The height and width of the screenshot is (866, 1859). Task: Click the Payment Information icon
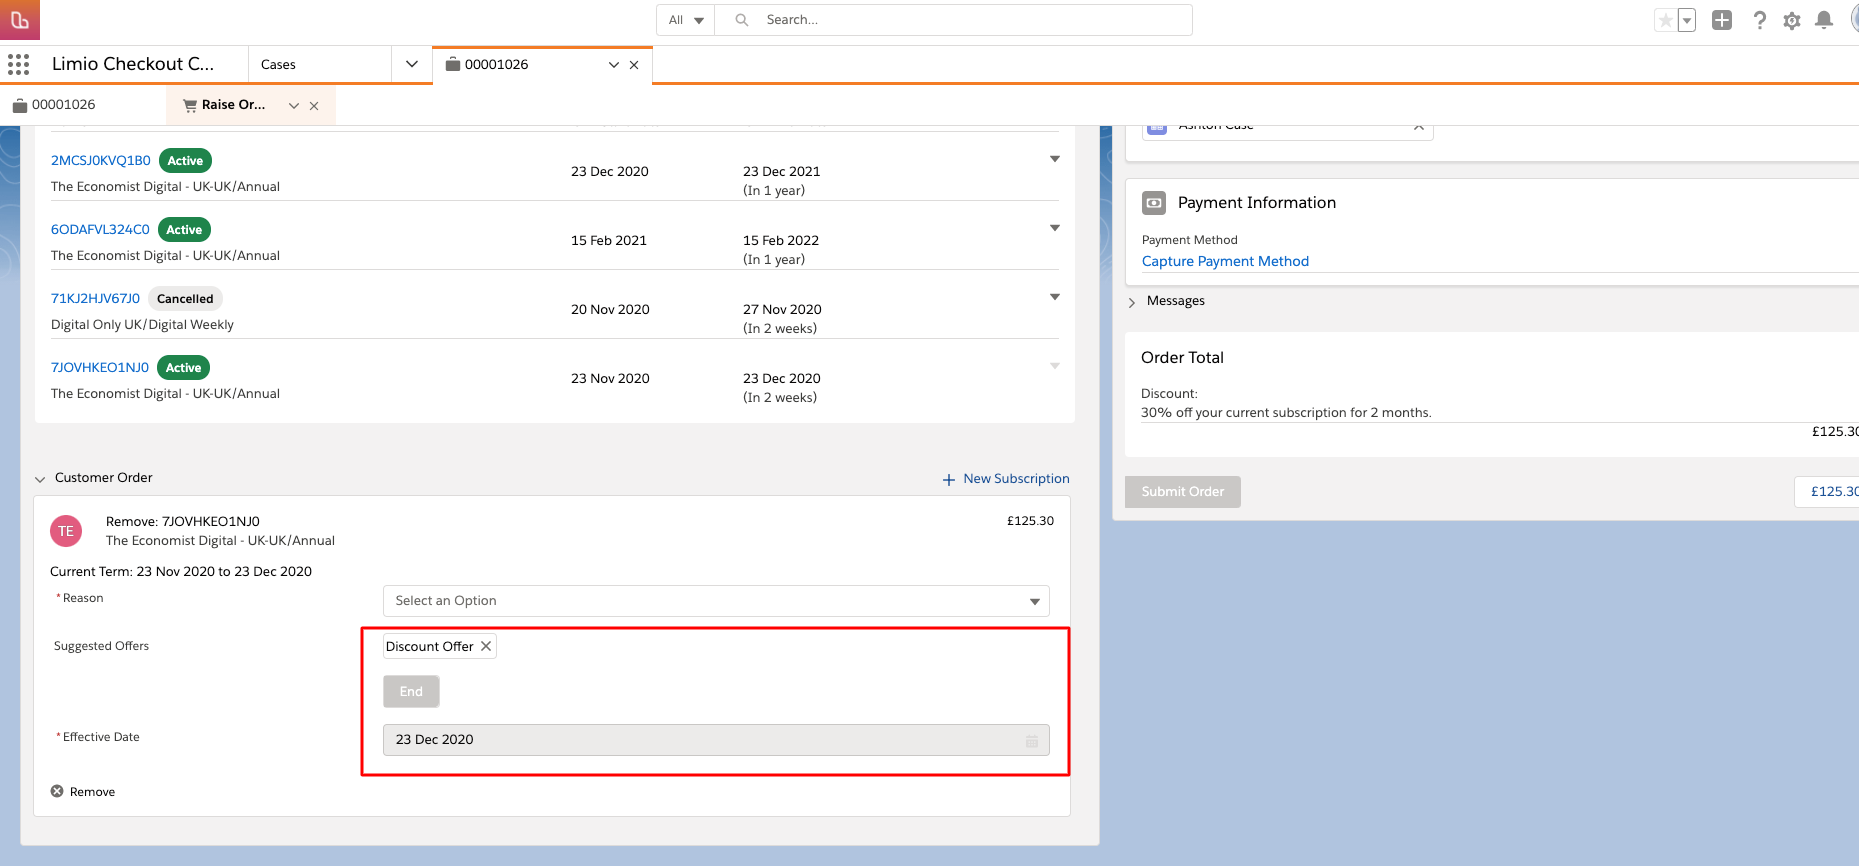[1154, 202]
